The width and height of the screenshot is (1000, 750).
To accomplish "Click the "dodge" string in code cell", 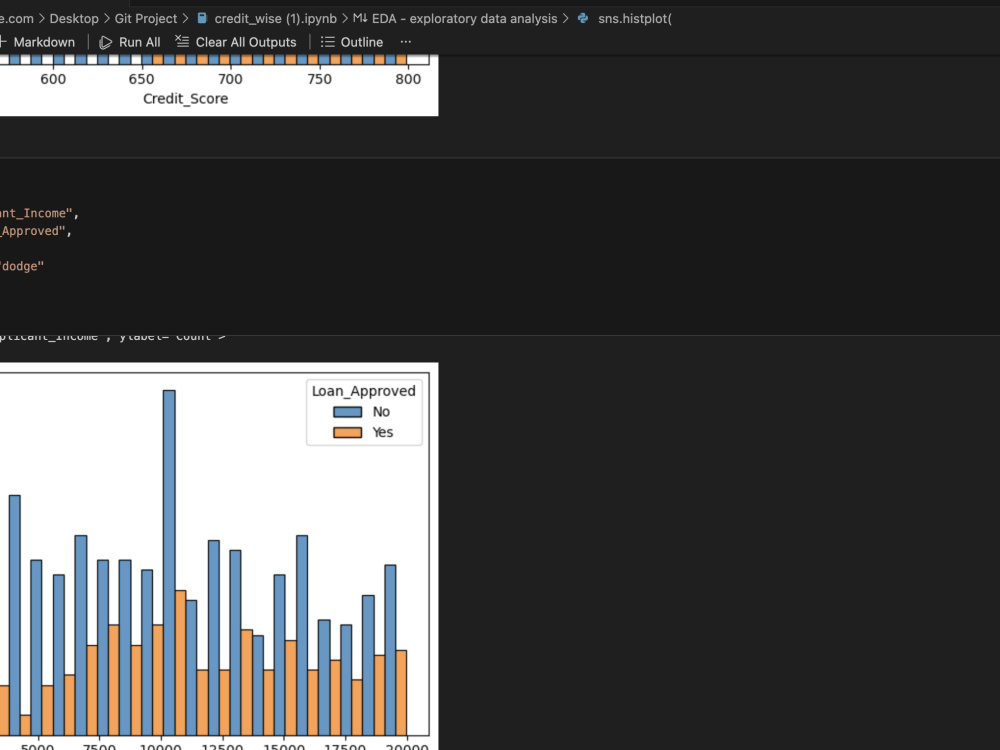I will tap(22, 266).
